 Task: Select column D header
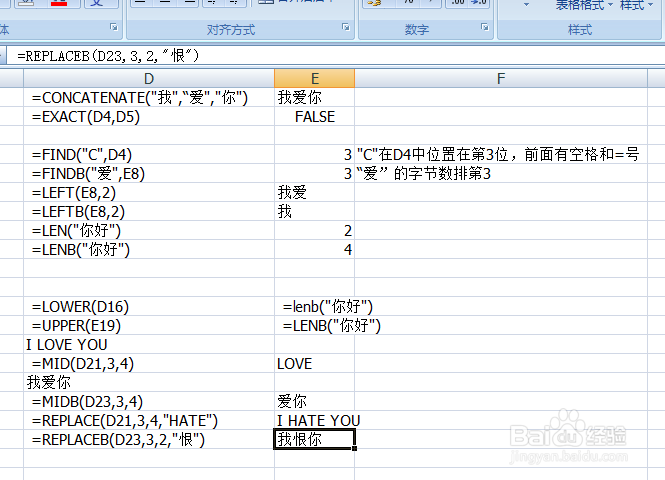tap(149, 78)
